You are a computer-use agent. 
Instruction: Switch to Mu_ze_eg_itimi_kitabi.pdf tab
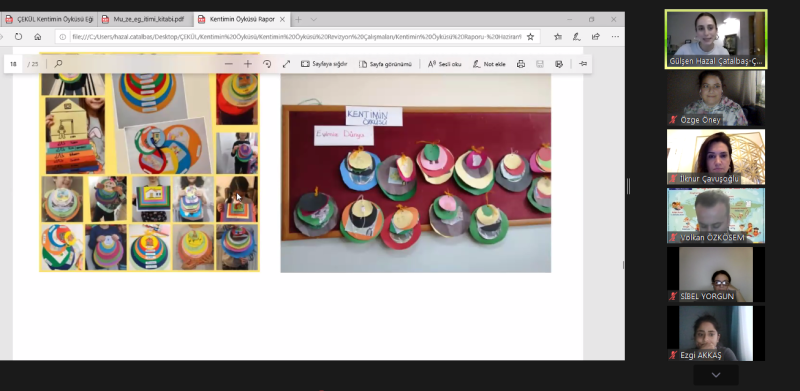click(x=145, y=19)
